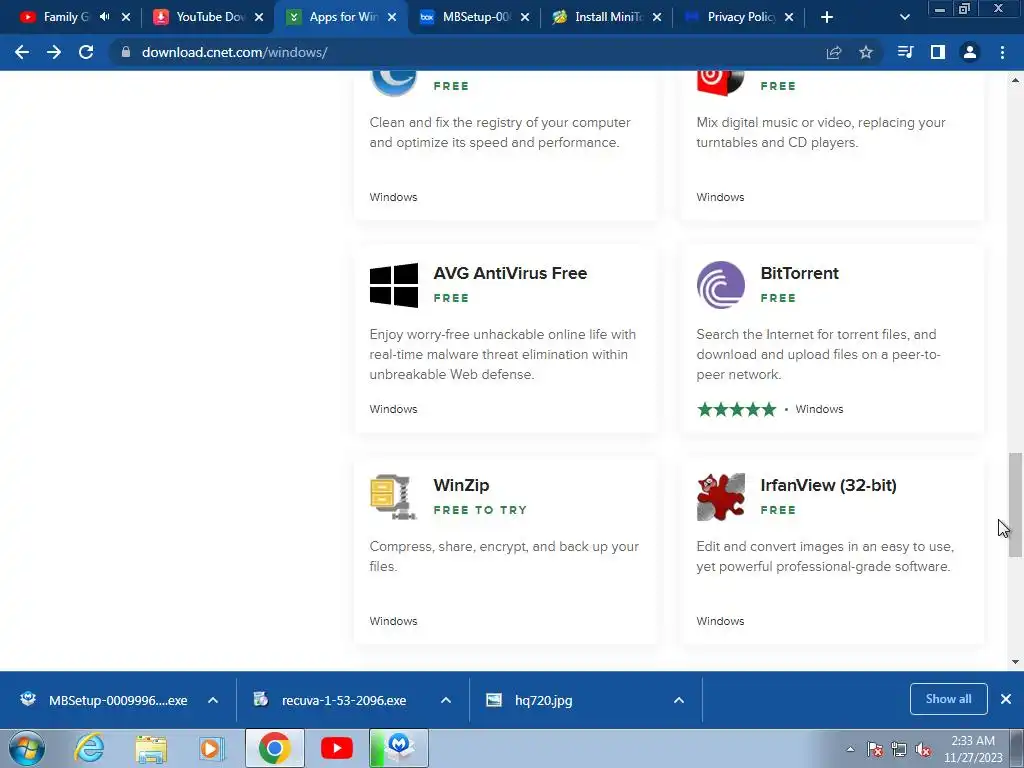The height and width of the screenshot is (768, 1024).
Task: Expand options for the MBSetup download
Action: (213, 700)
